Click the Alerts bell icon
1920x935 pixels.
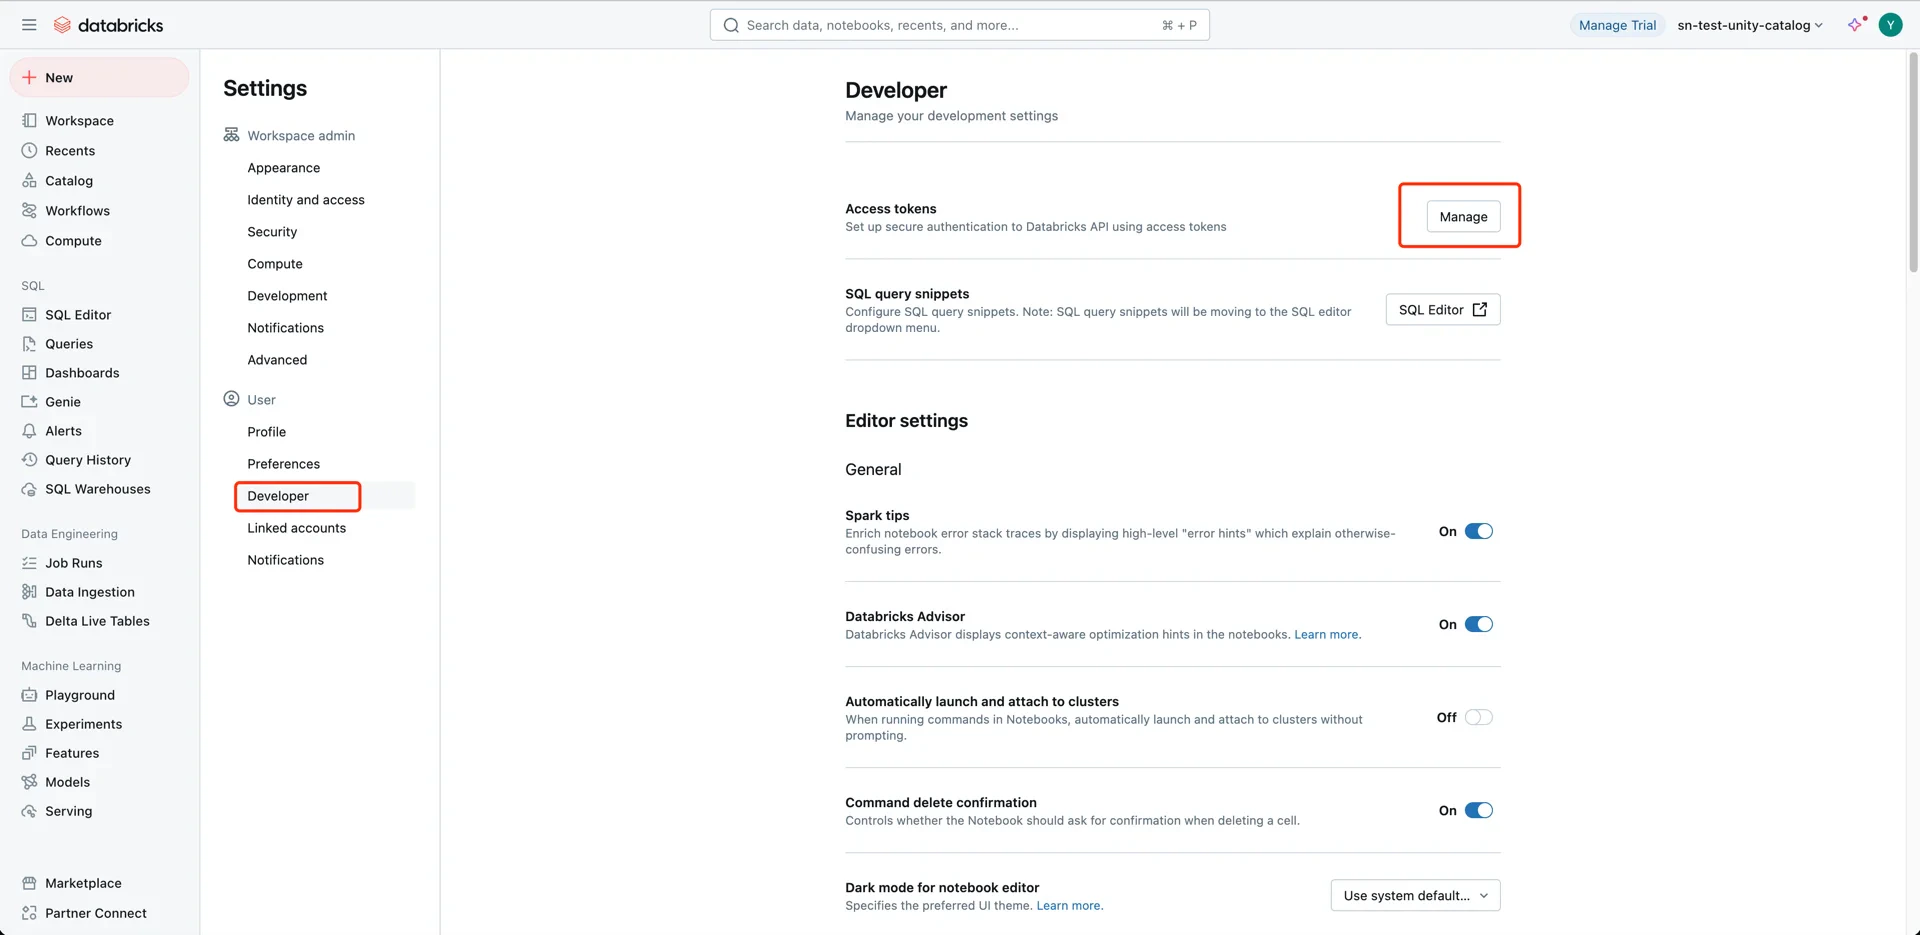[x=29, y=430]
